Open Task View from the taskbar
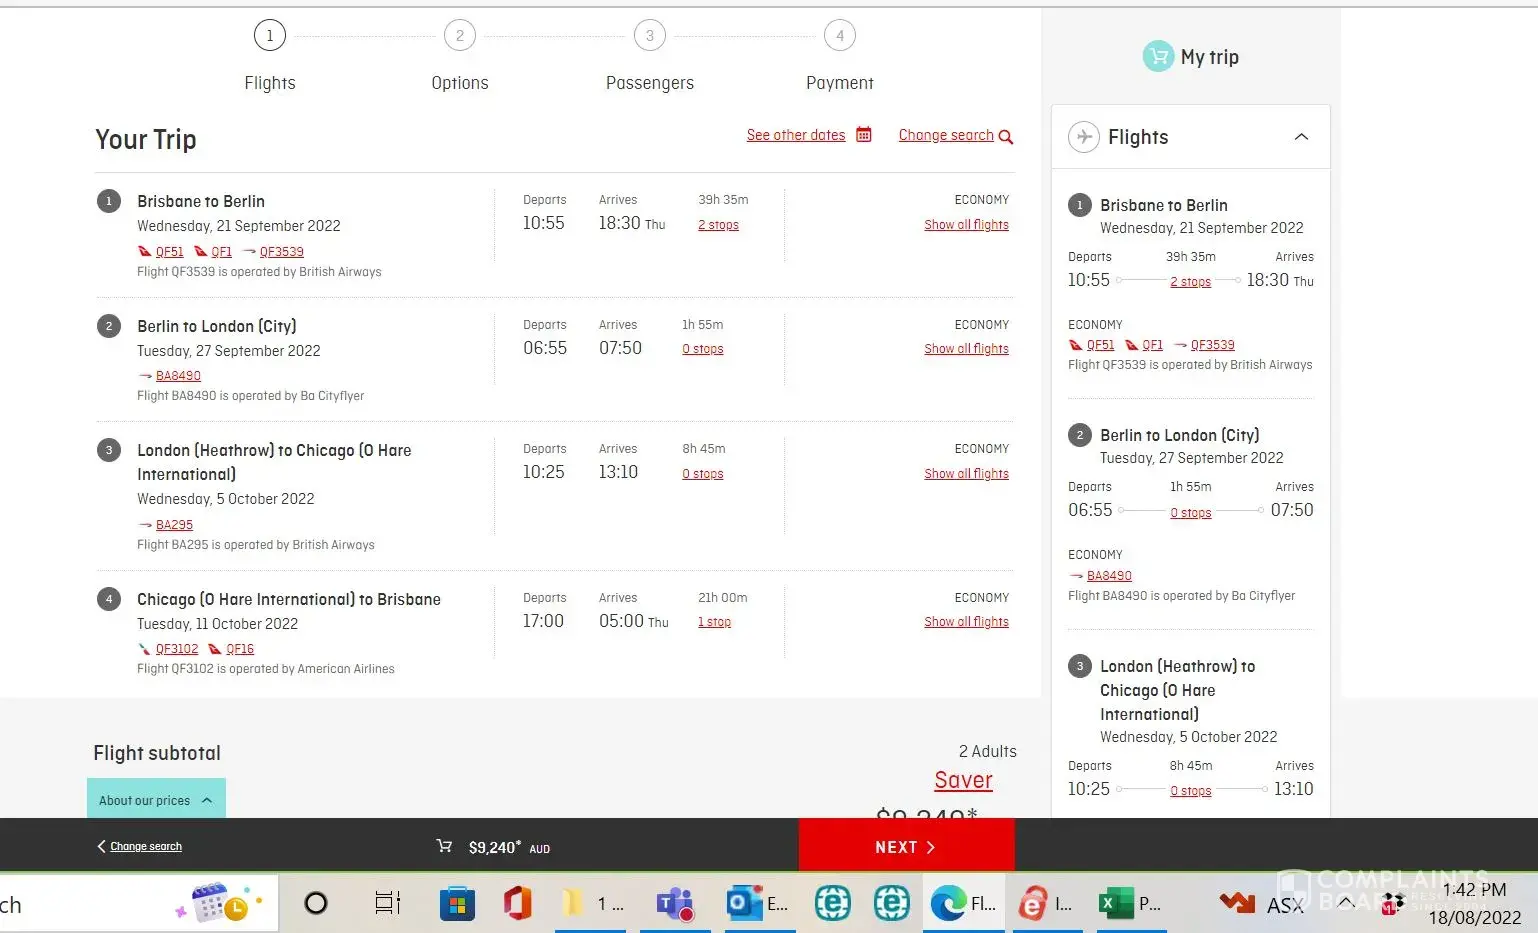The image size is (1538, 933). point(387,904)
